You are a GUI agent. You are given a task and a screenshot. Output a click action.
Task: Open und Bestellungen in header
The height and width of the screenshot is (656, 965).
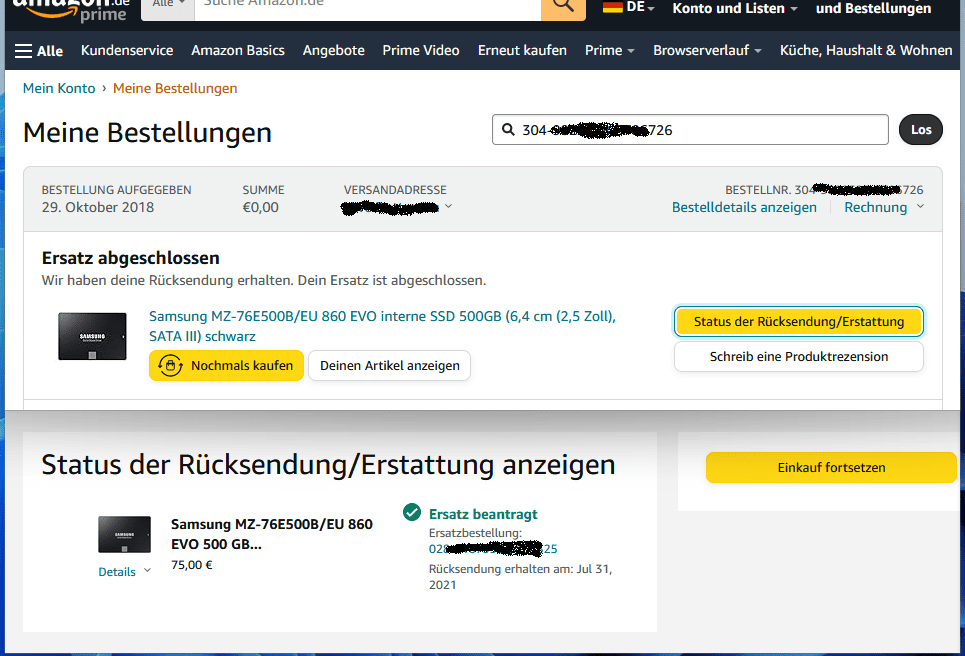point(873,9)
